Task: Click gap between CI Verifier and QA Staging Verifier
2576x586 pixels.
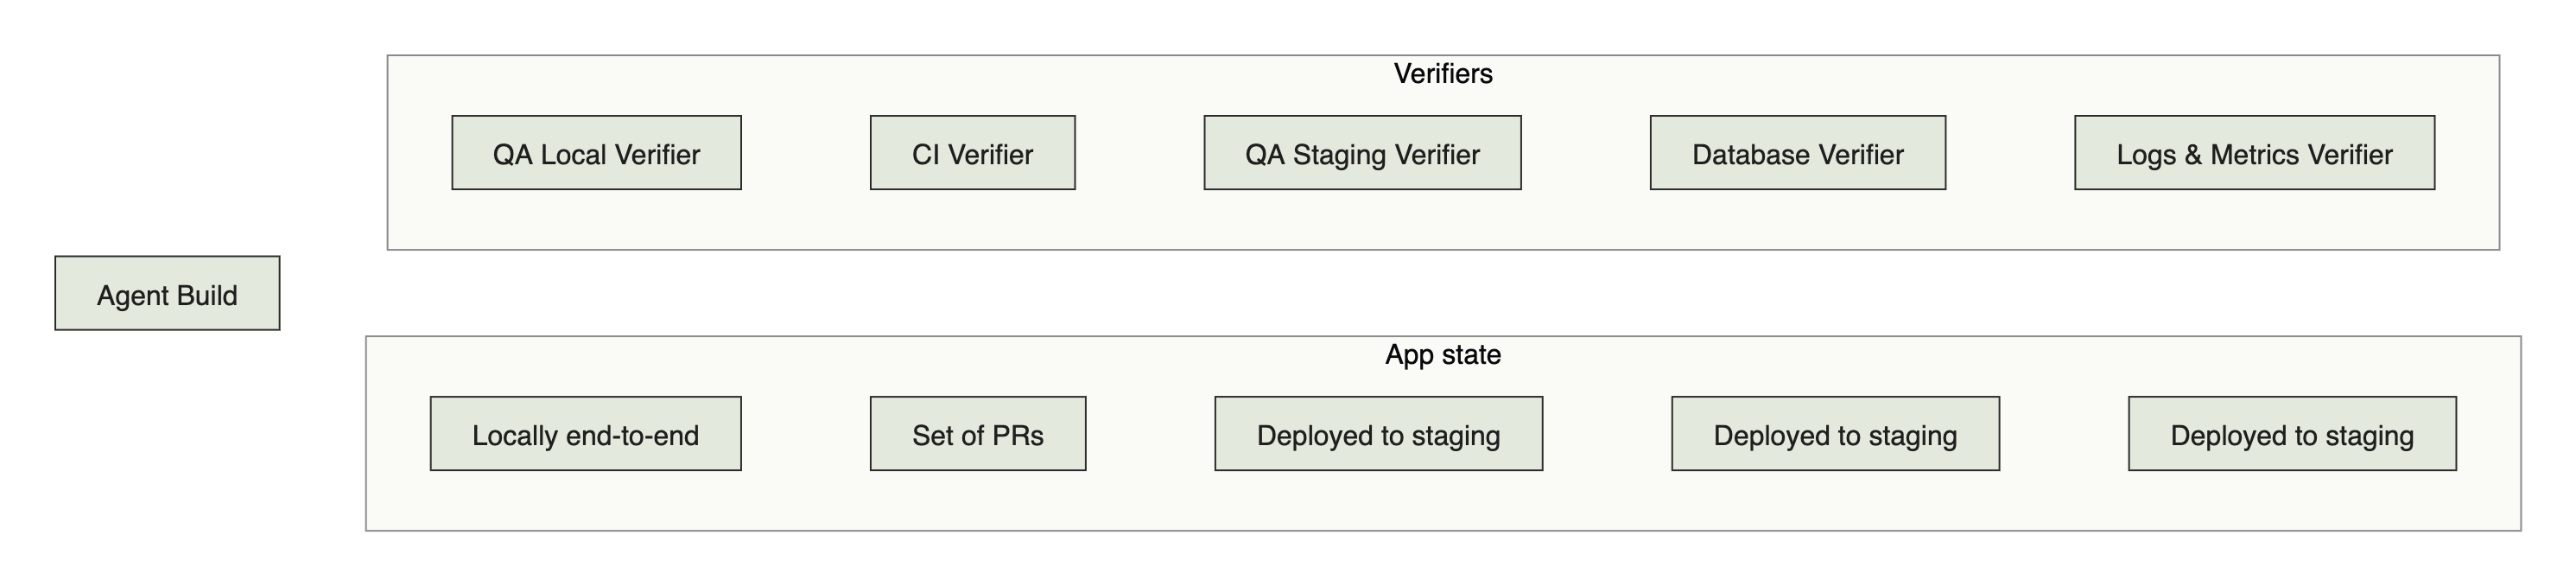Action: [1140, 153]
